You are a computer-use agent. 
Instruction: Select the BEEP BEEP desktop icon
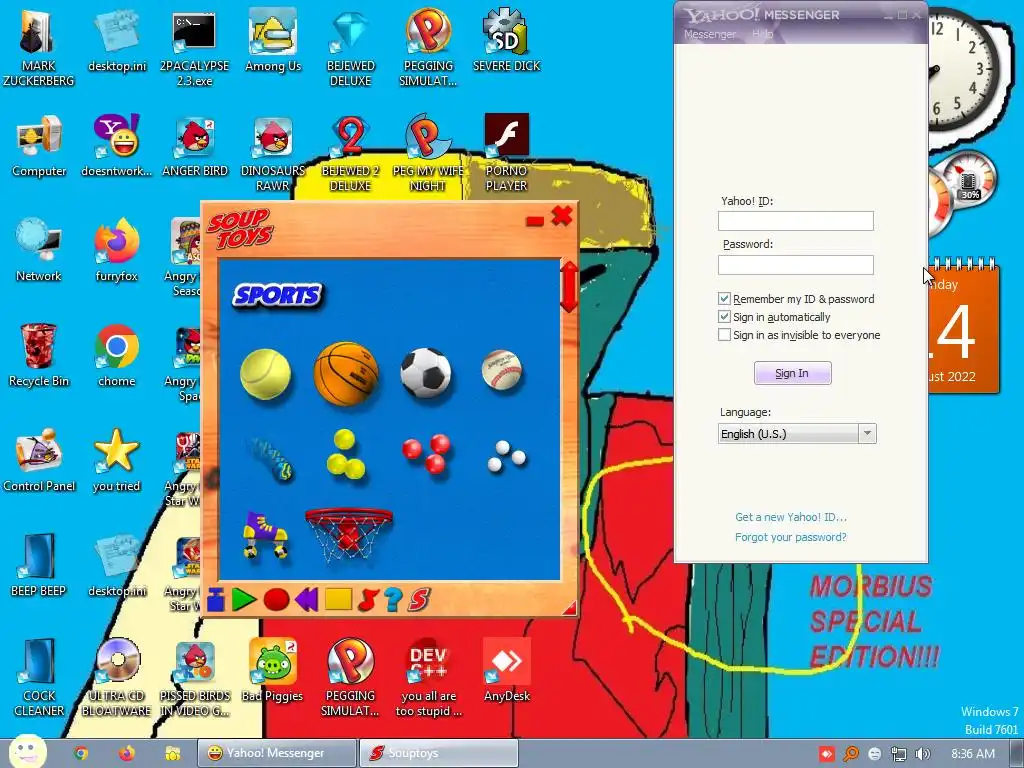pos(39,566)
